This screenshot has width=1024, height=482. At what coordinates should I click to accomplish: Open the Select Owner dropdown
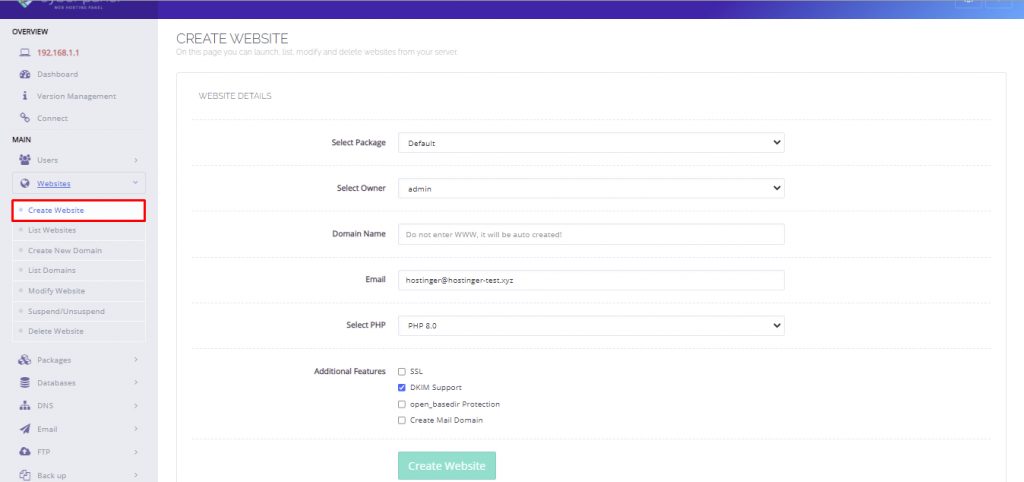pos(591,188)
